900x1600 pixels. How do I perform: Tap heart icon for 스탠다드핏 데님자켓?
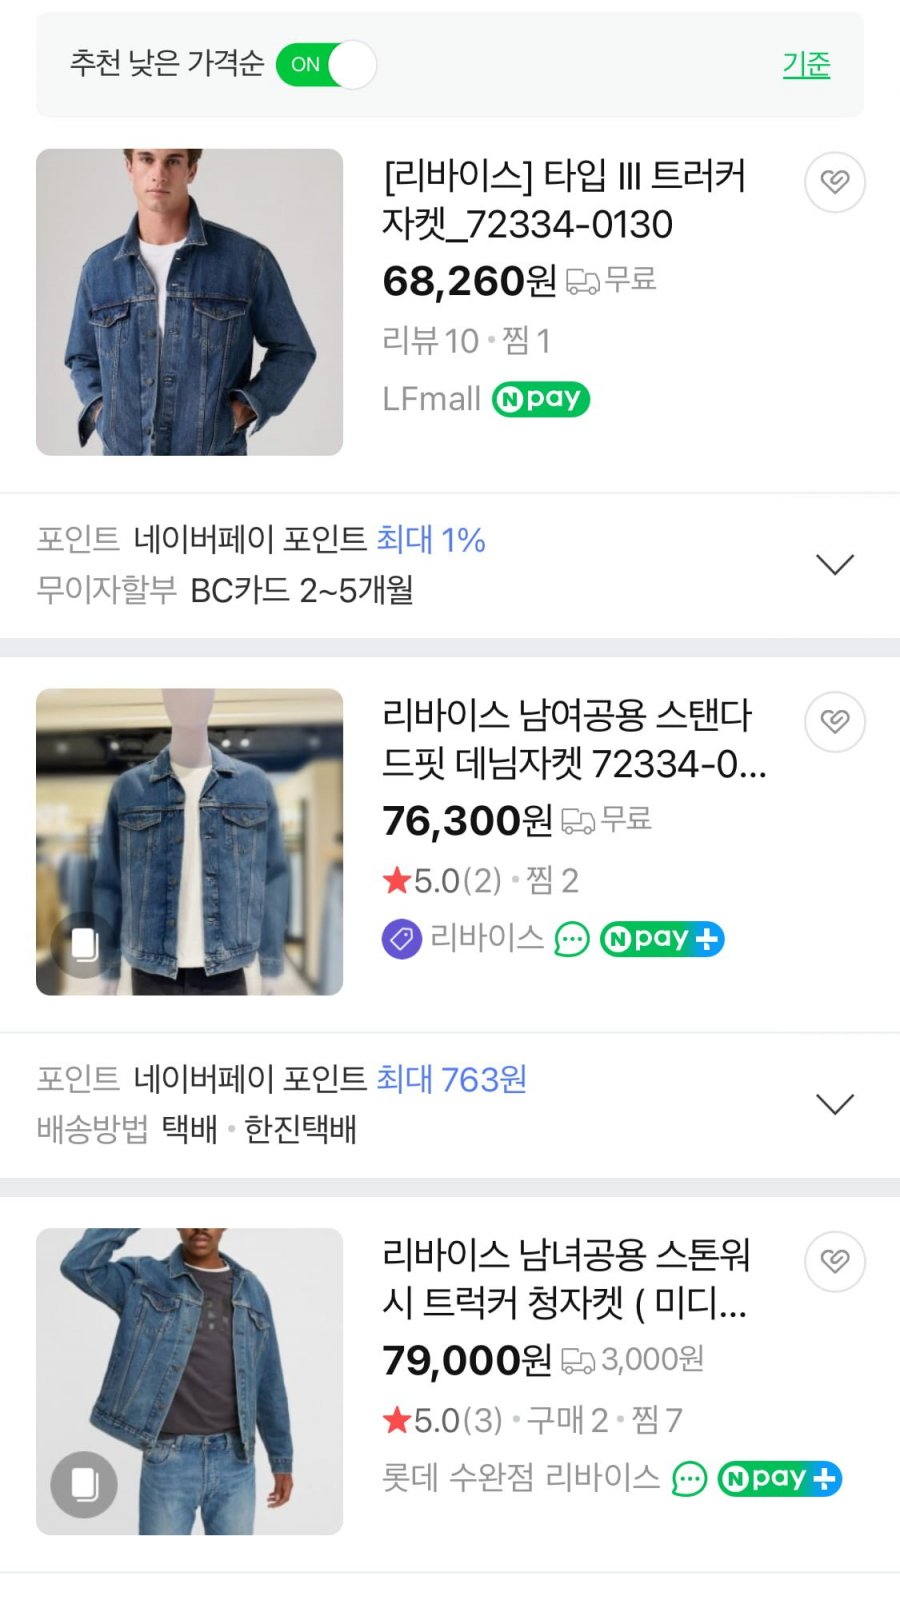tap(835, 721)
